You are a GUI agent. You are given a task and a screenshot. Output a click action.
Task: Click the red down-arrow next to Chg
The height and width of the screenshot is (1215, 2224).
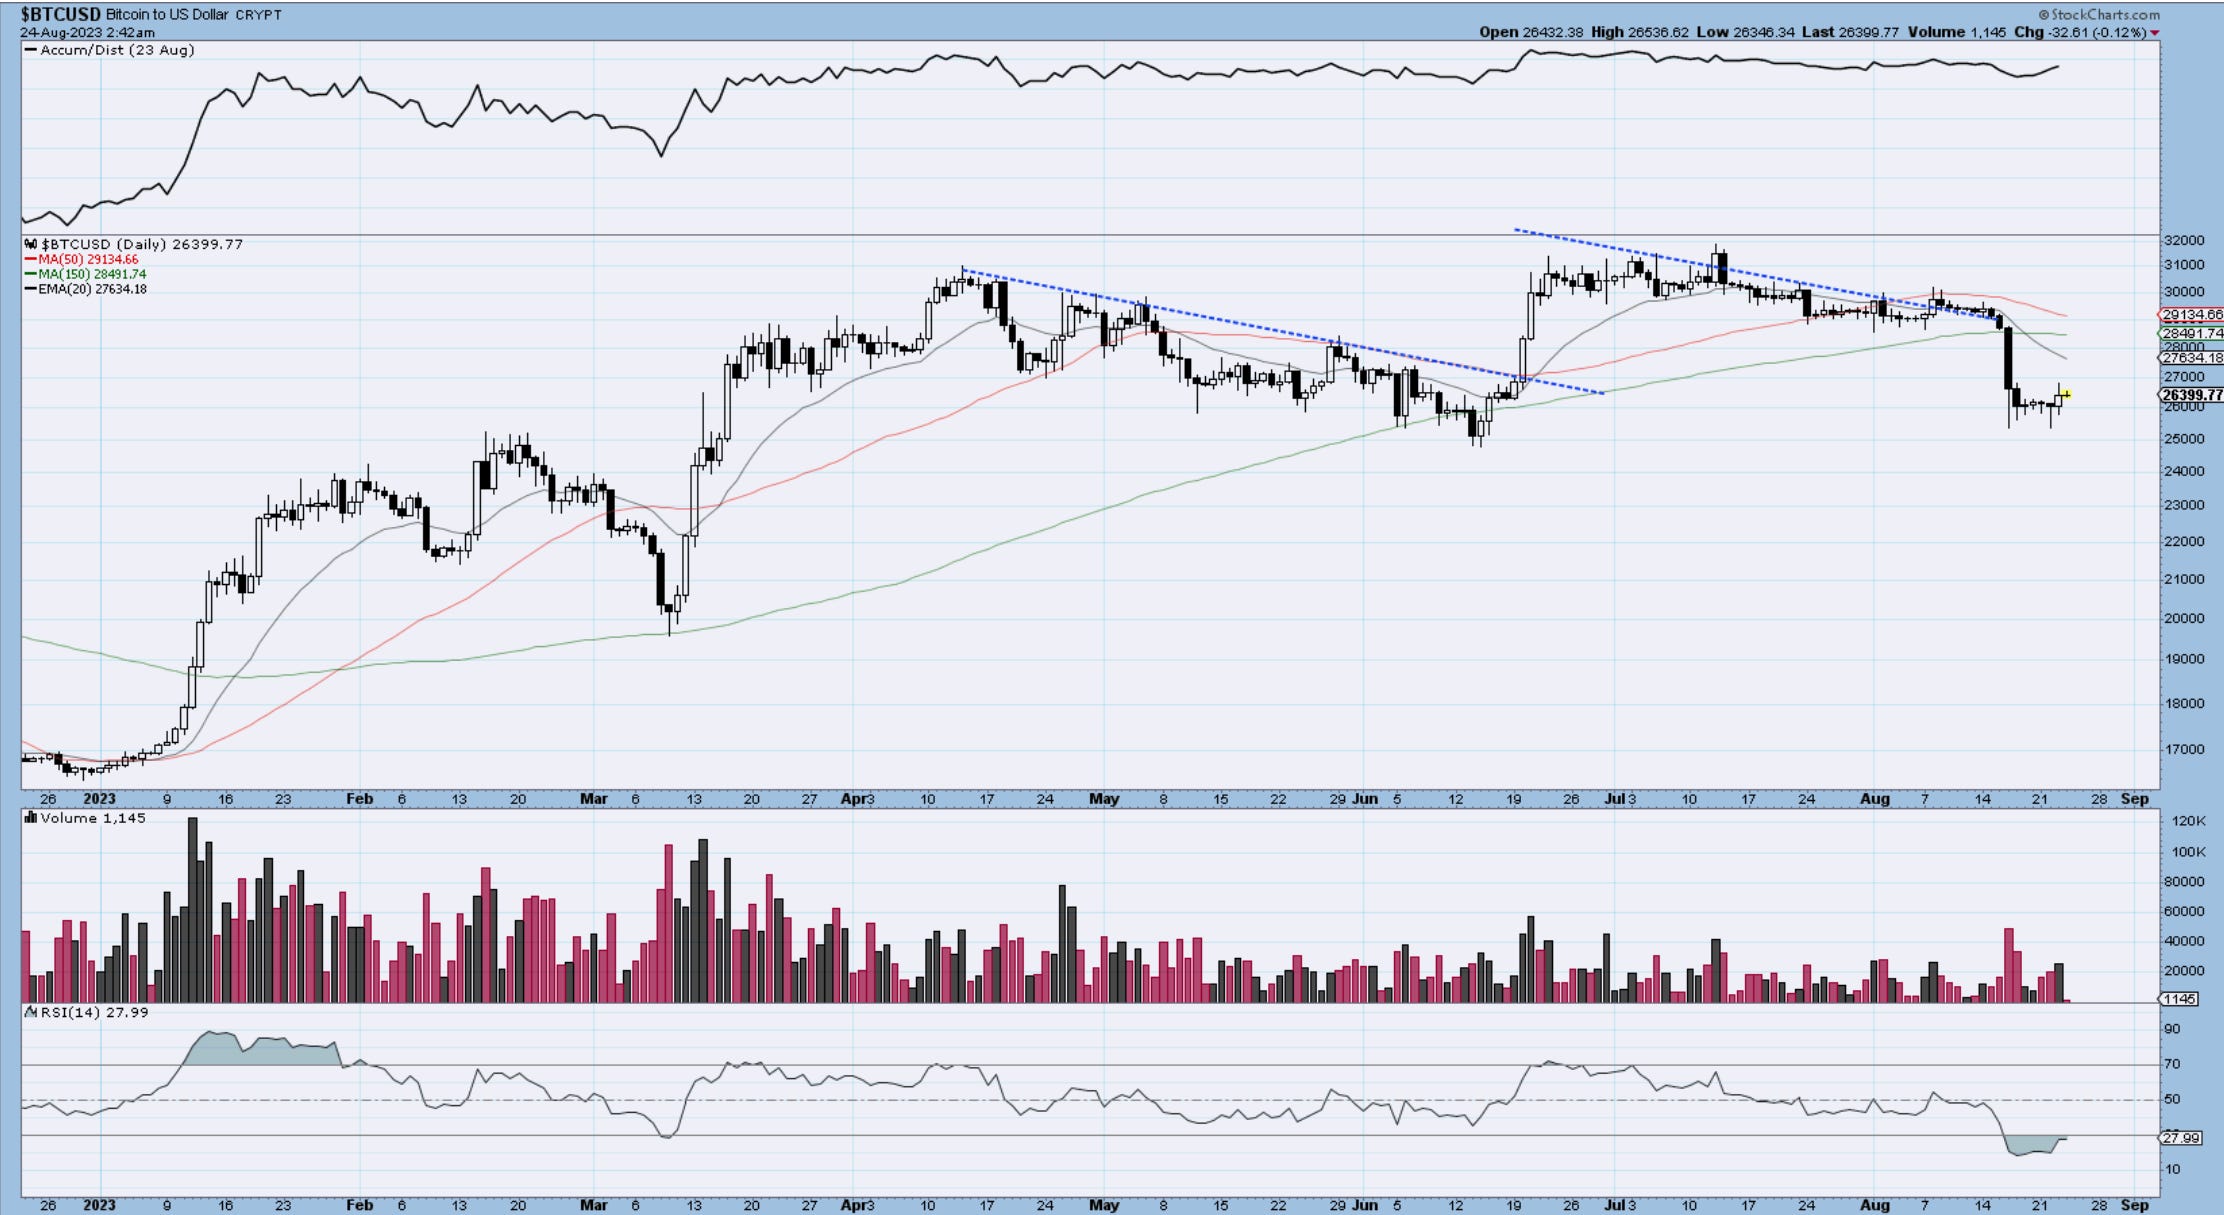point(2154,33)
